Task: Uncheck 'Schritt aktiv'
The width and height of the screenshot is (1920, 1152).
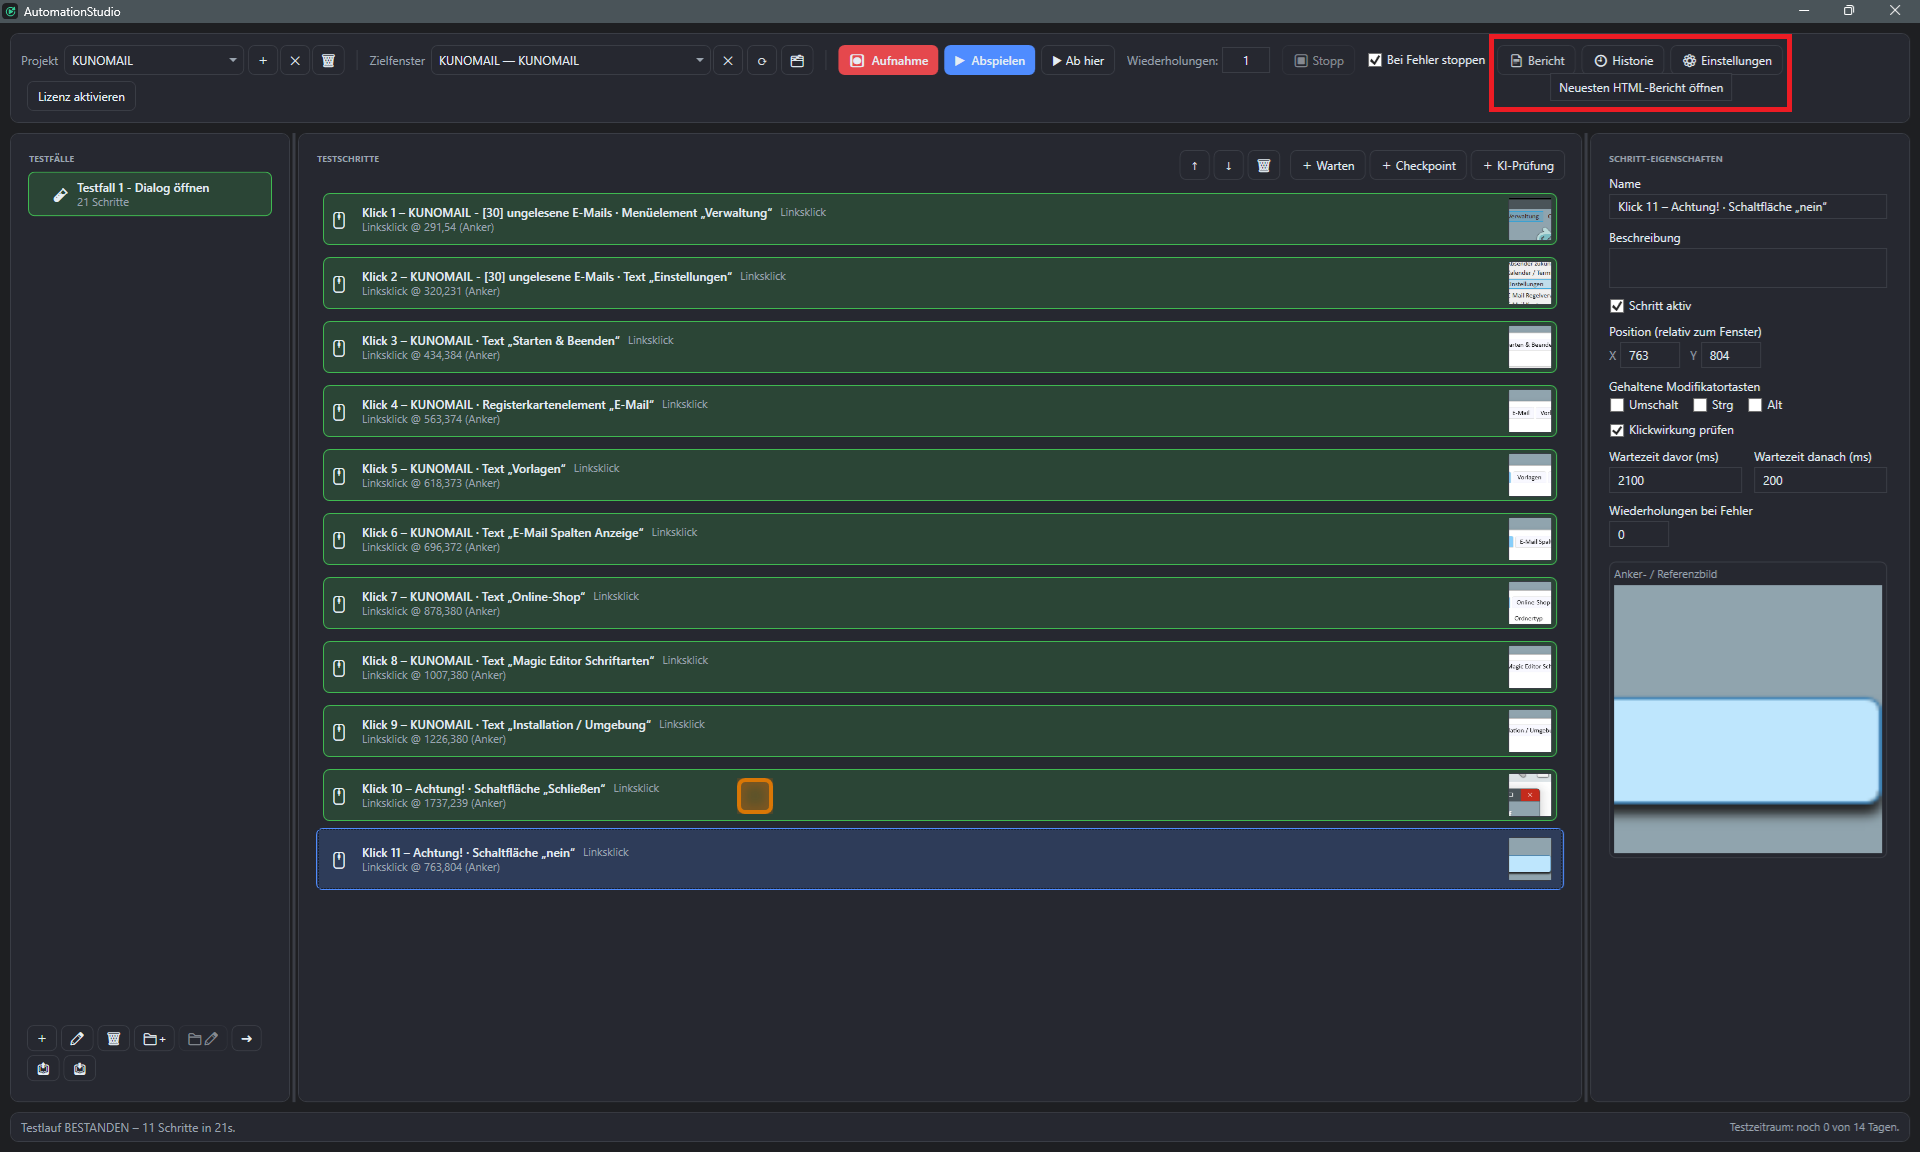Action: (1617, 306)
